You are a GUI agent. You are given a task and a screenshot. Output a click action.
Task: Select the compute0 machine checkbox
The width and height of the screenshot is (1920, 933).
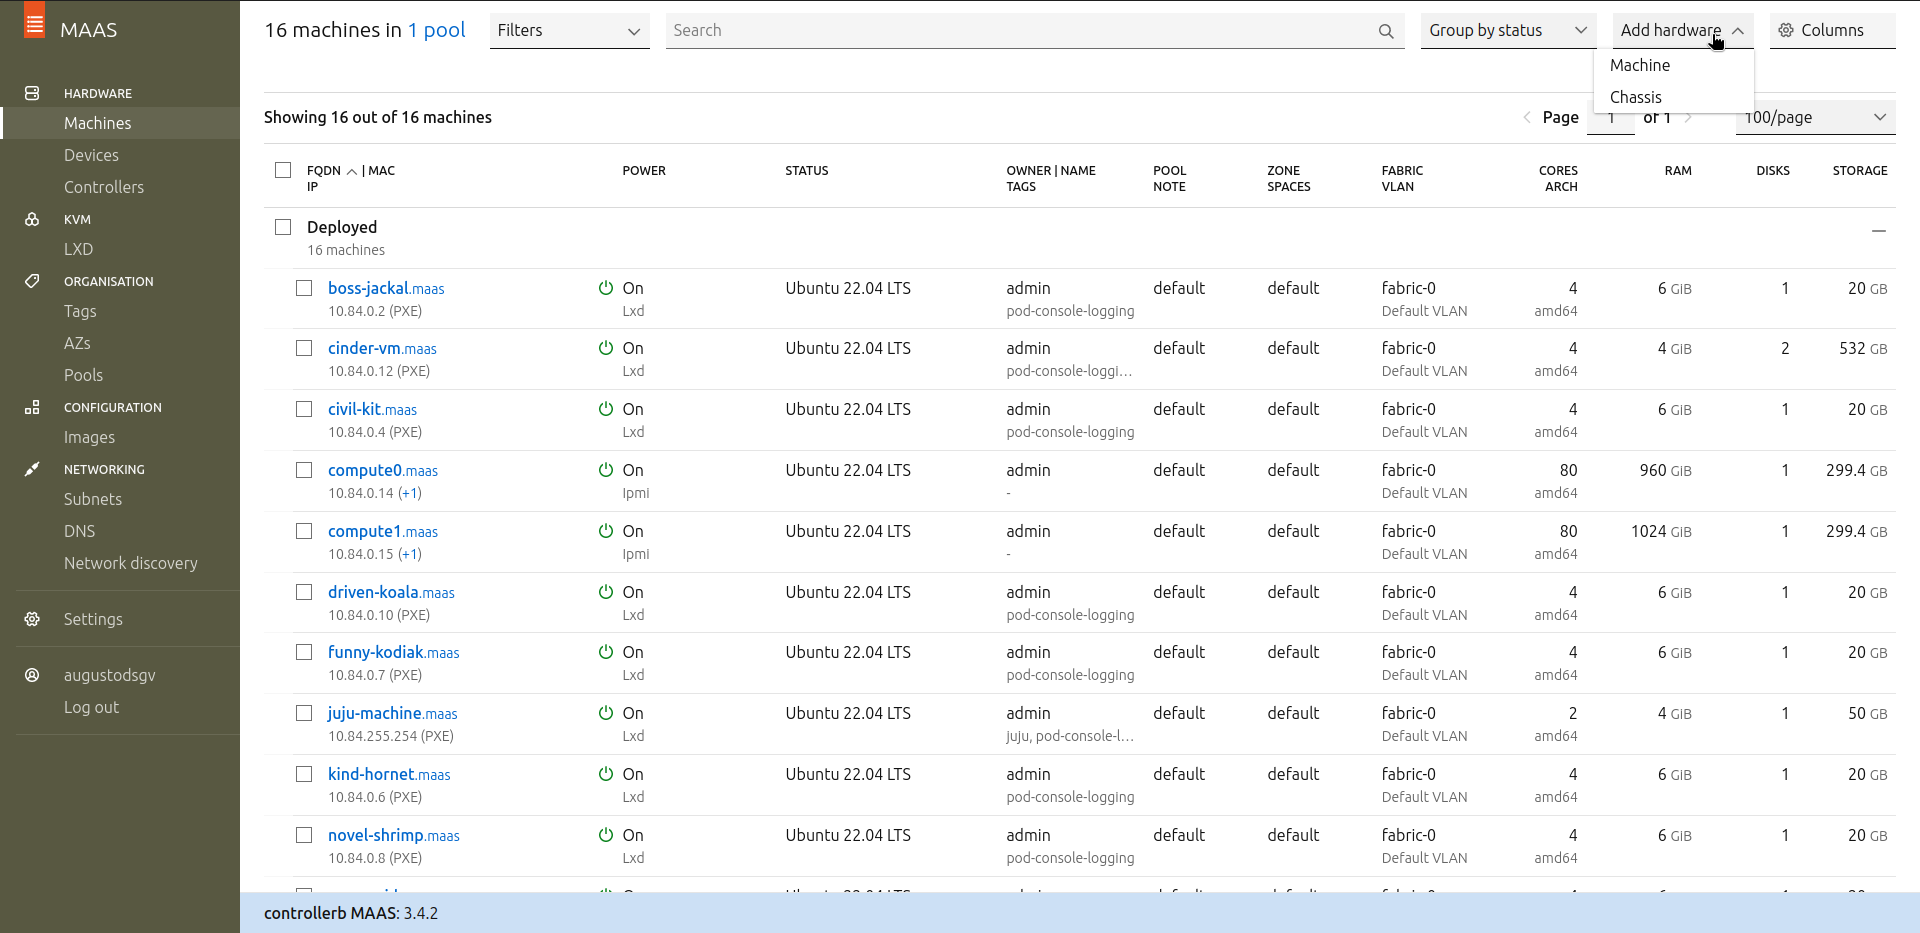click(x=304, y=470)
